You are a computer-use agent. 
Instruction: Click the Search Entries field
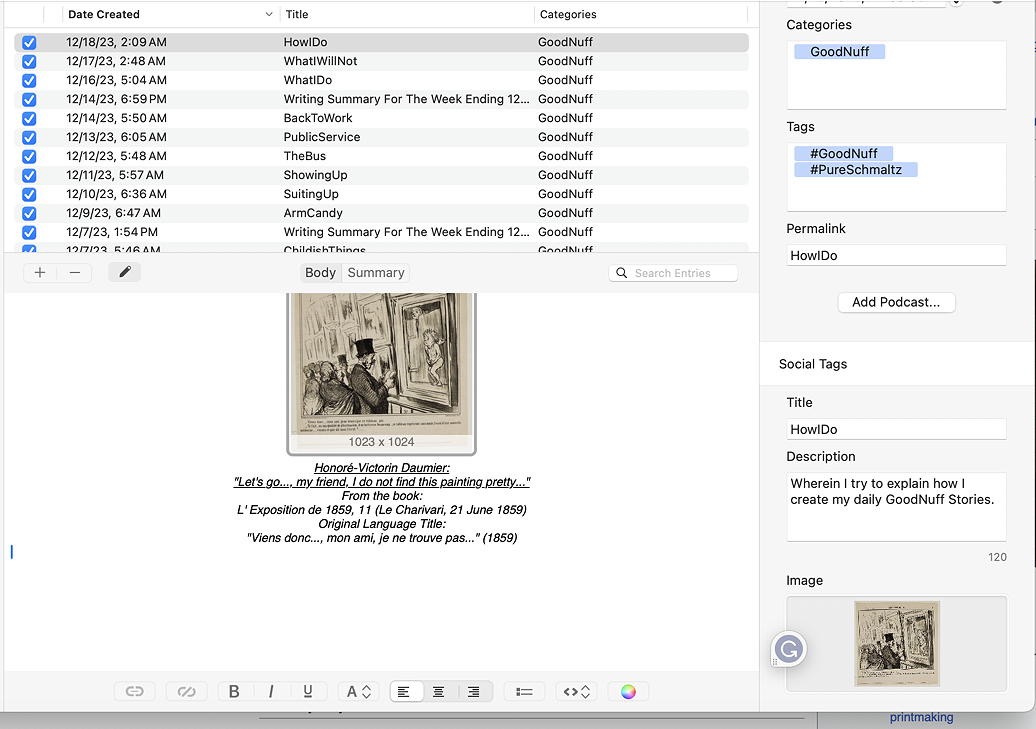[x=673, y=273]
